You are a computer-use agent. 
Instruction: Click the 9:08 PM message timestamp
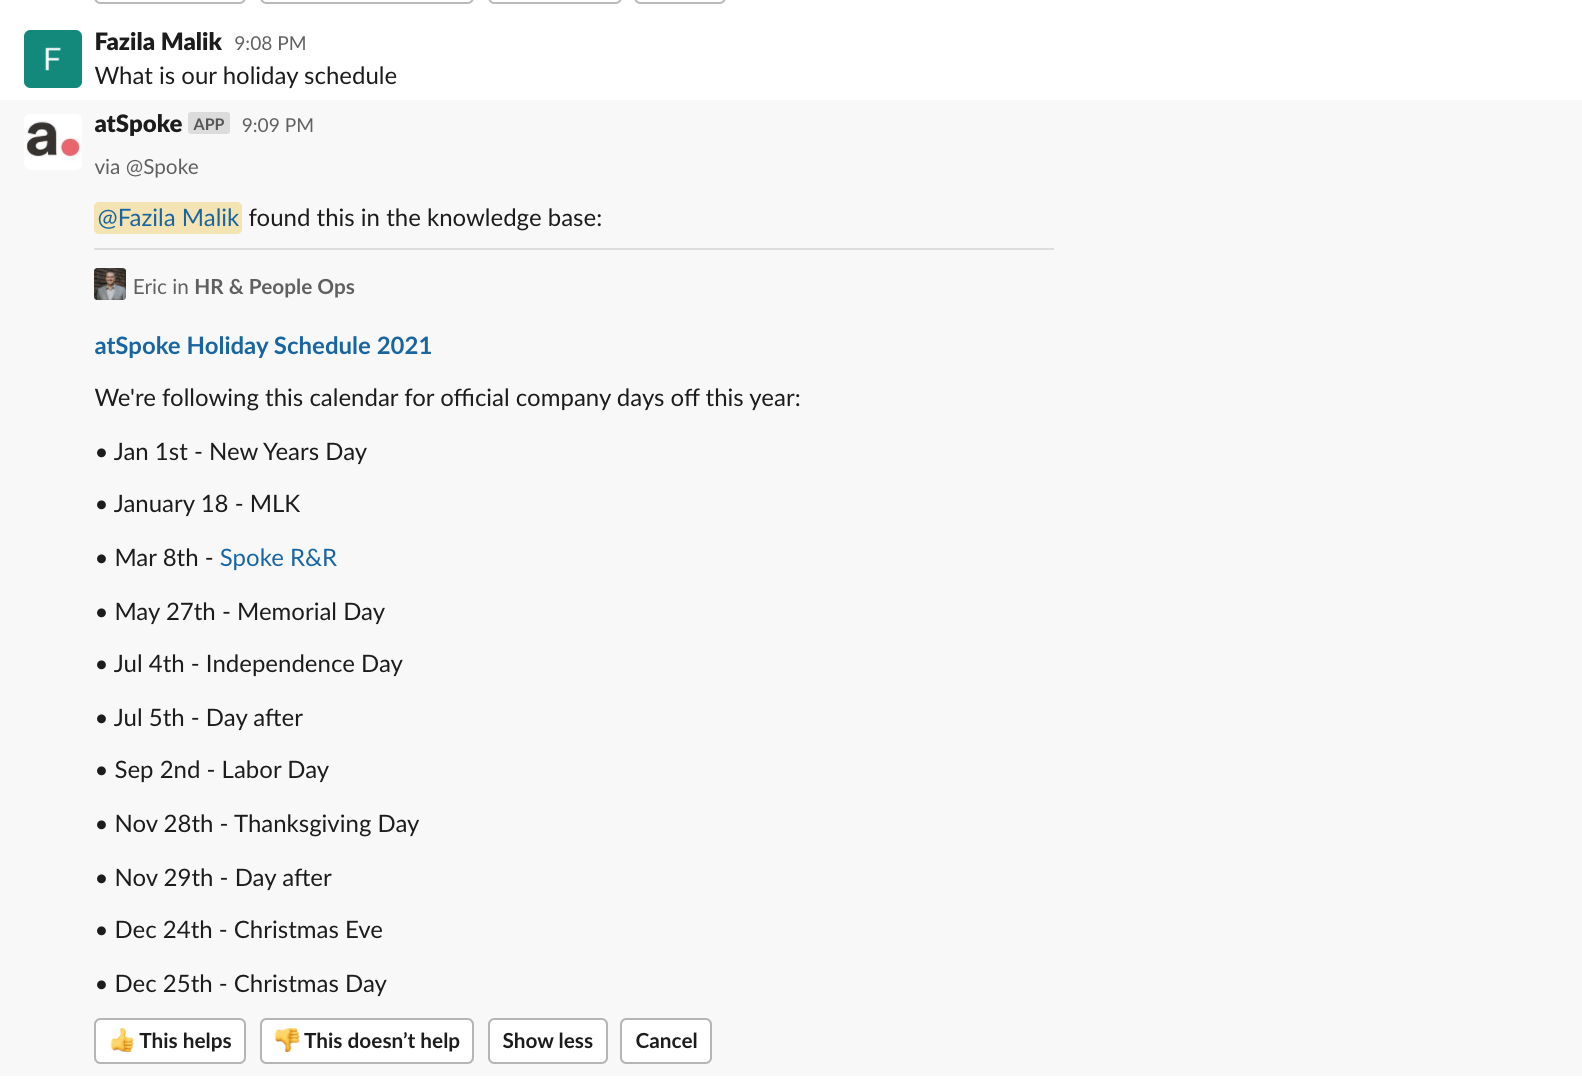click(270, 43)
